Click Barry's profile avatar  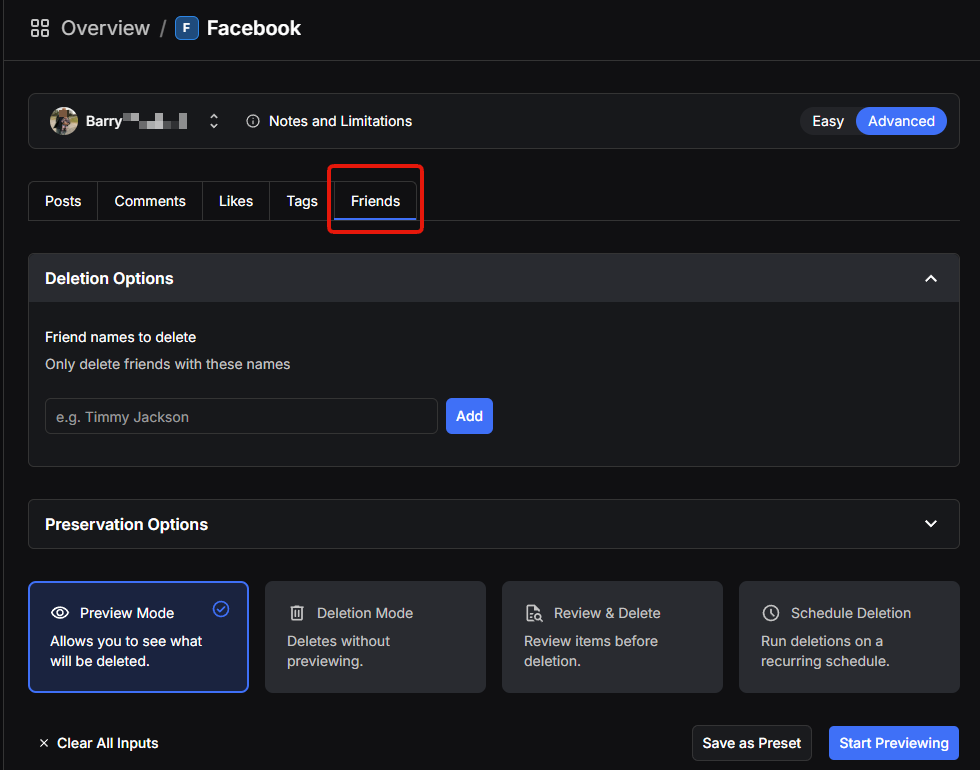64,121
